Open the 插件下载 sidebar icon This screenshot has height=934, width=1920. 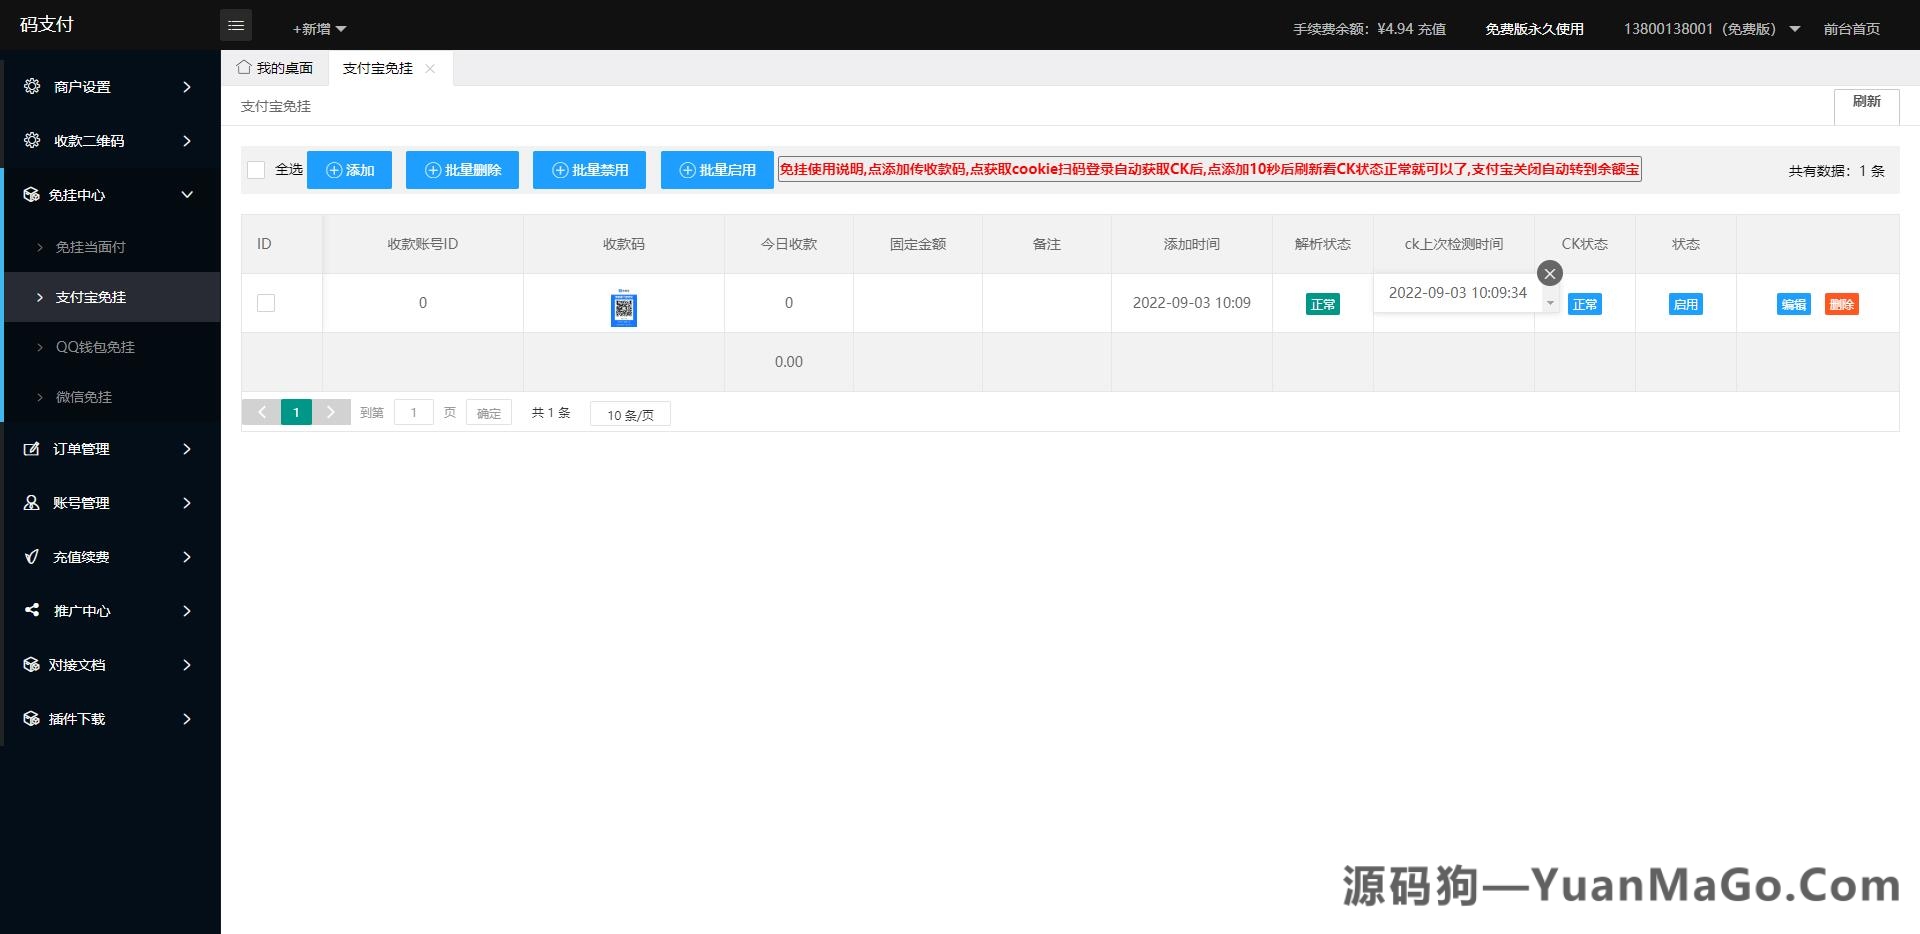coord(31,718)
